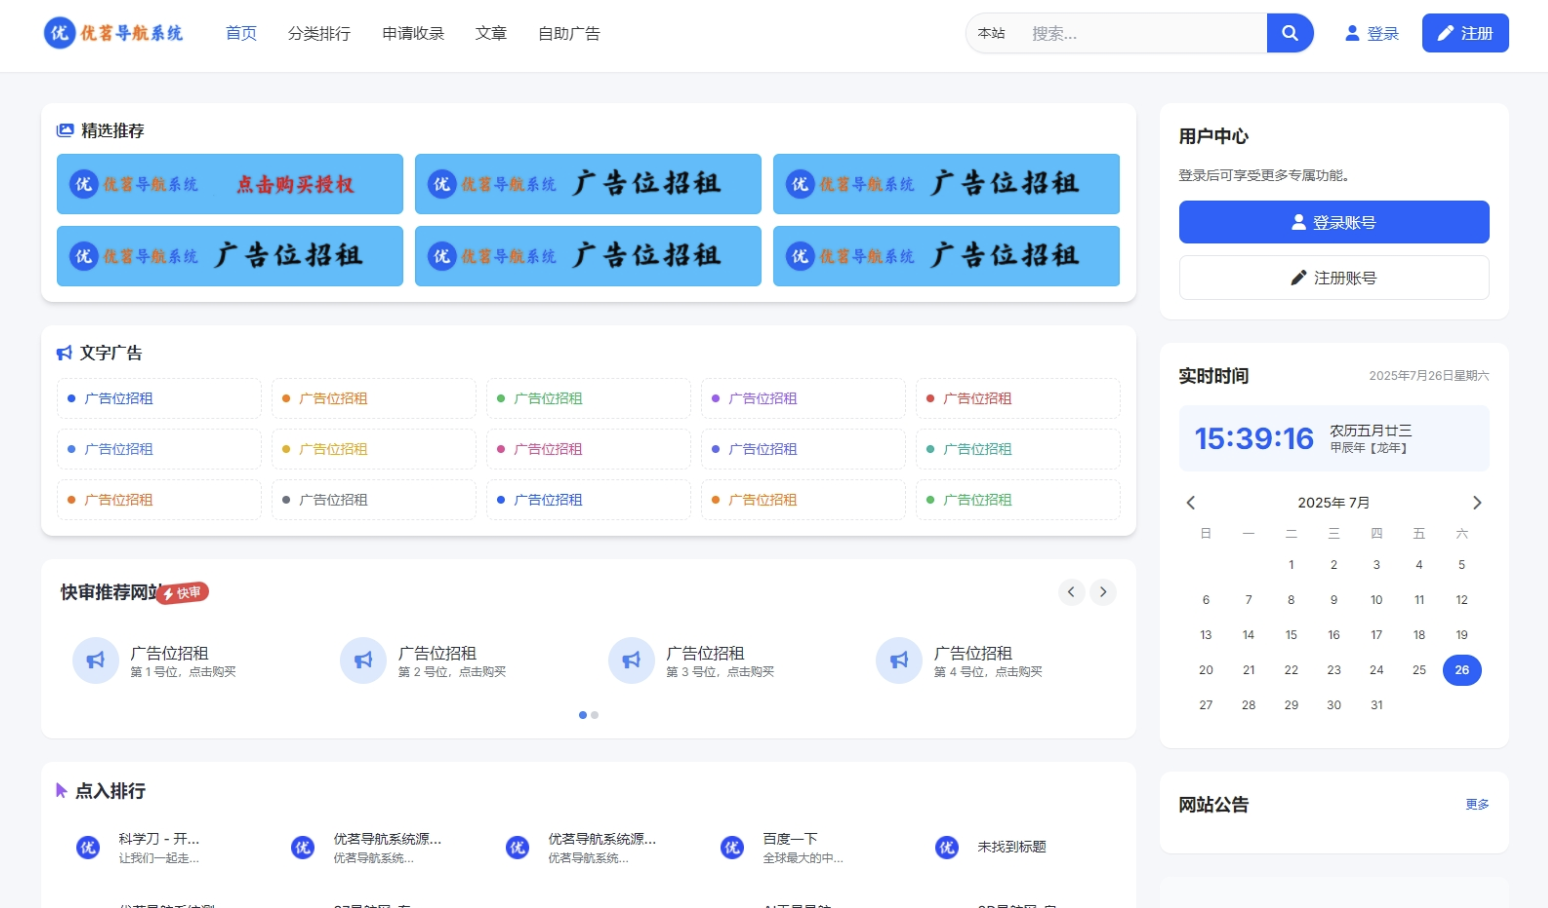The image size is (1548, 908).
Task: Click the red 快审 badge
Action: (x=184, y=593)
